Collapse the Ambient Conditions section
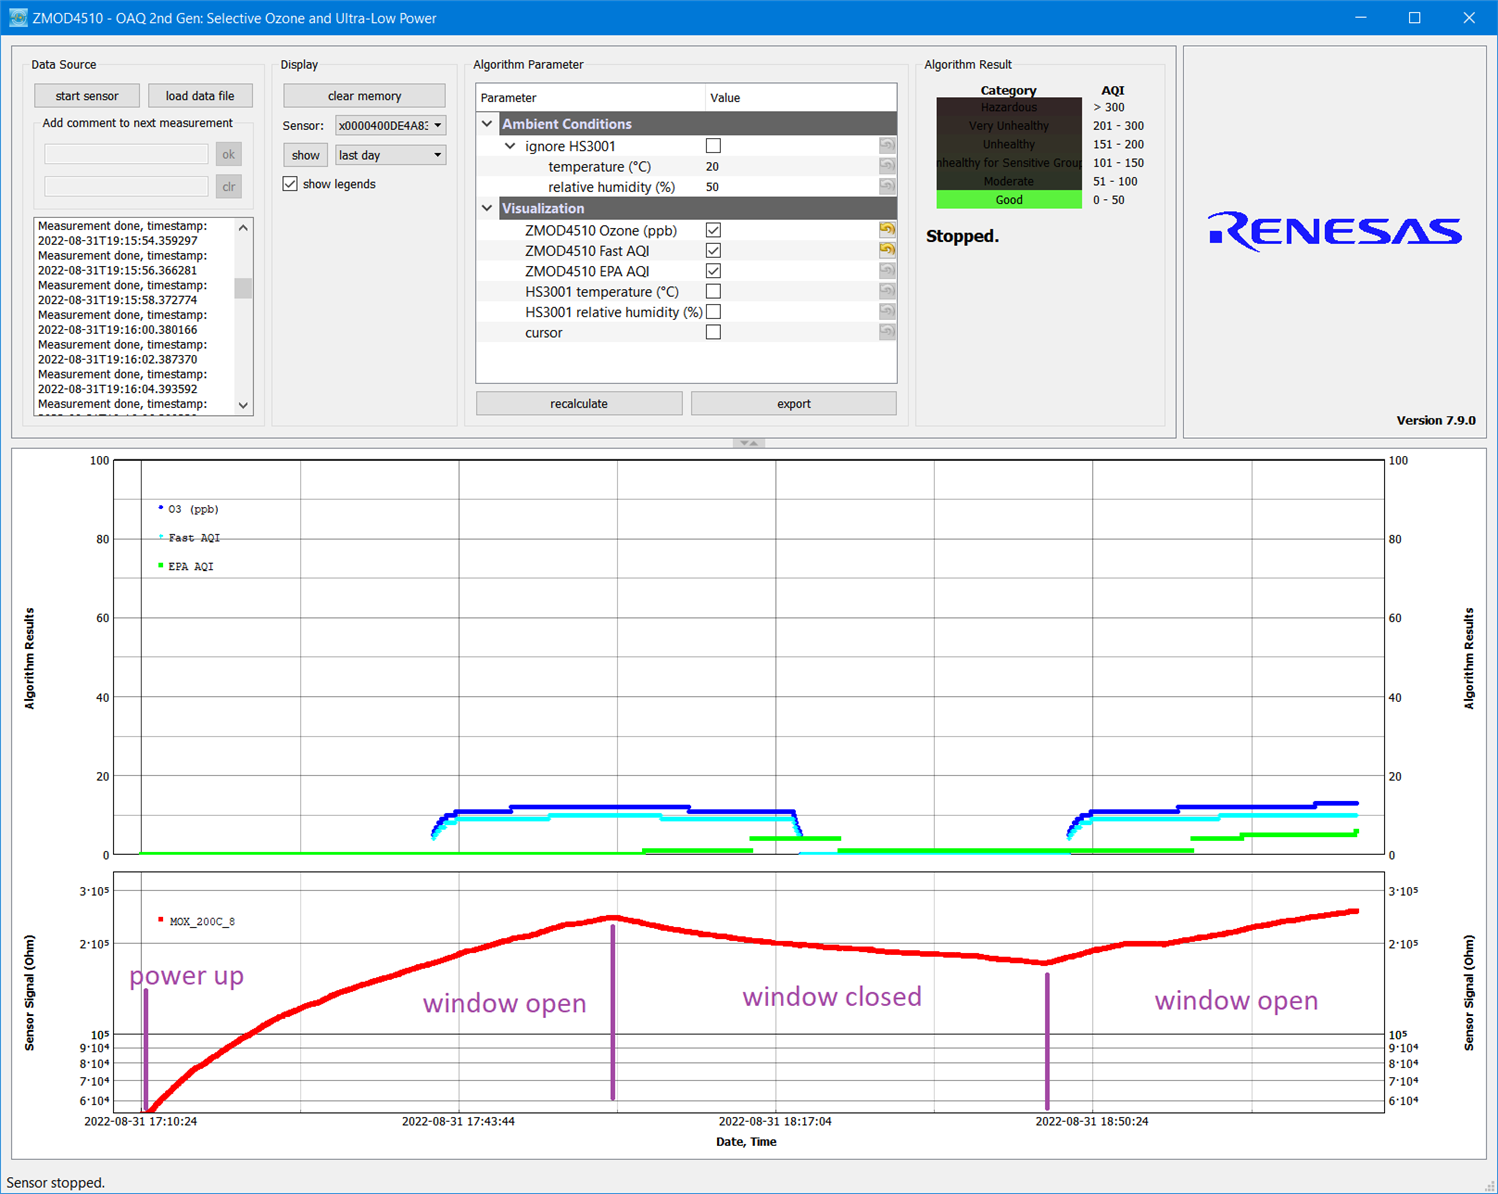 487,124
